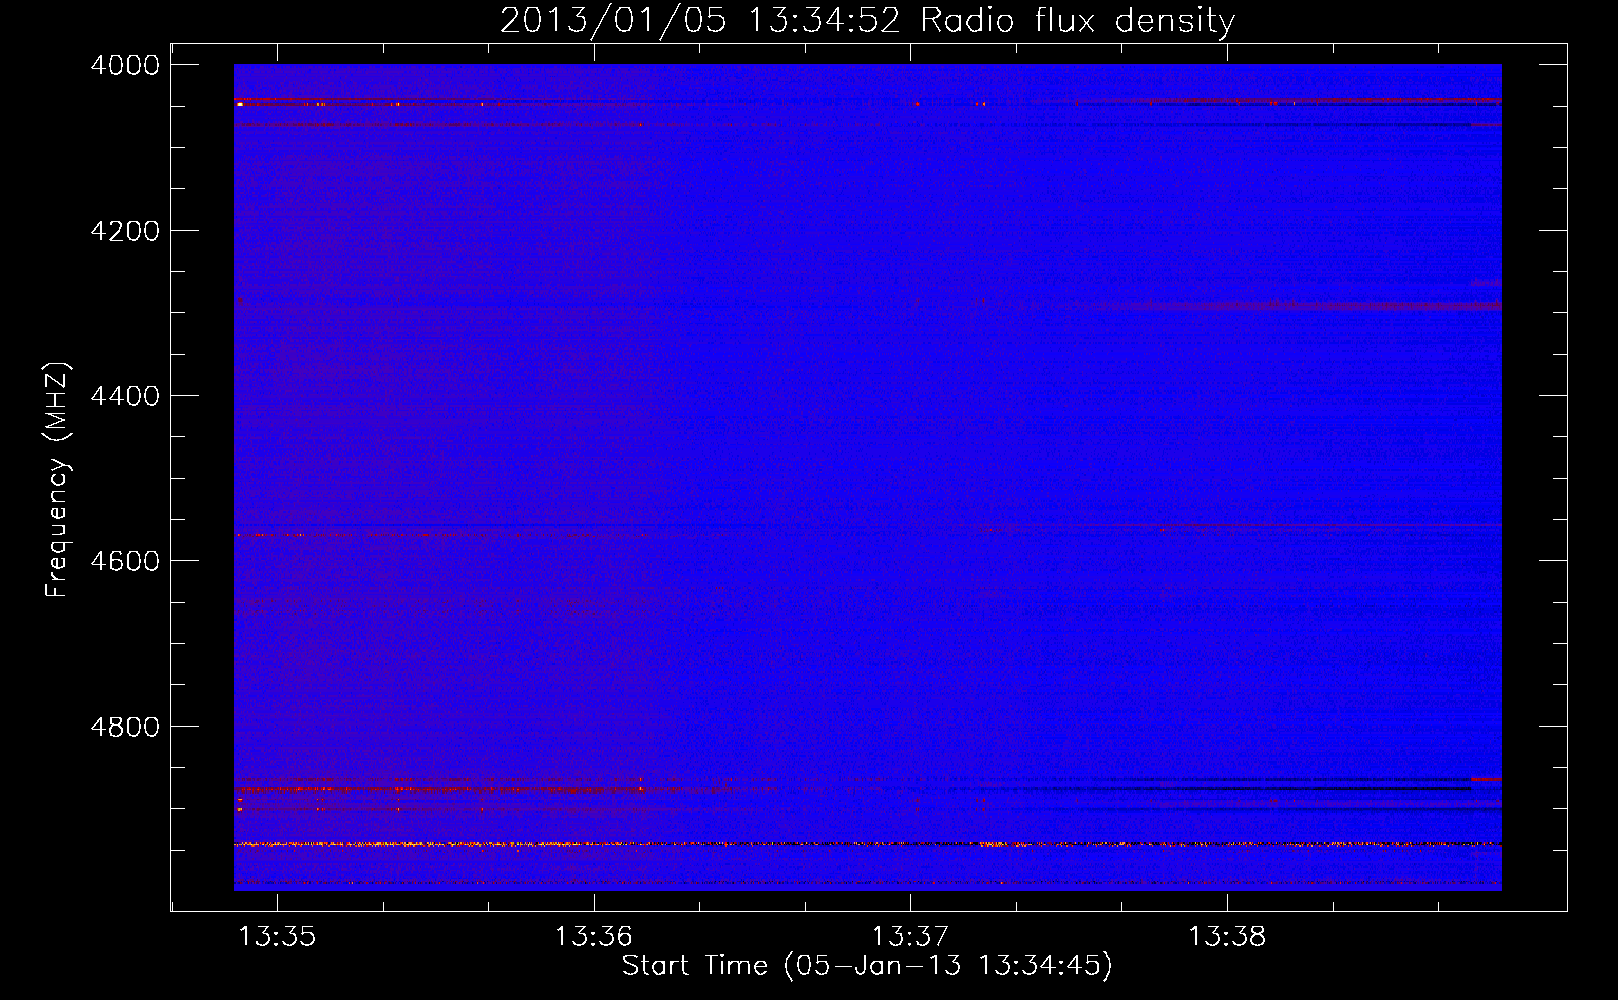This screenshot has width=1618, height=1000.
Task: Click the 4200 frequency tick label
Action: [x=125, y=231]
